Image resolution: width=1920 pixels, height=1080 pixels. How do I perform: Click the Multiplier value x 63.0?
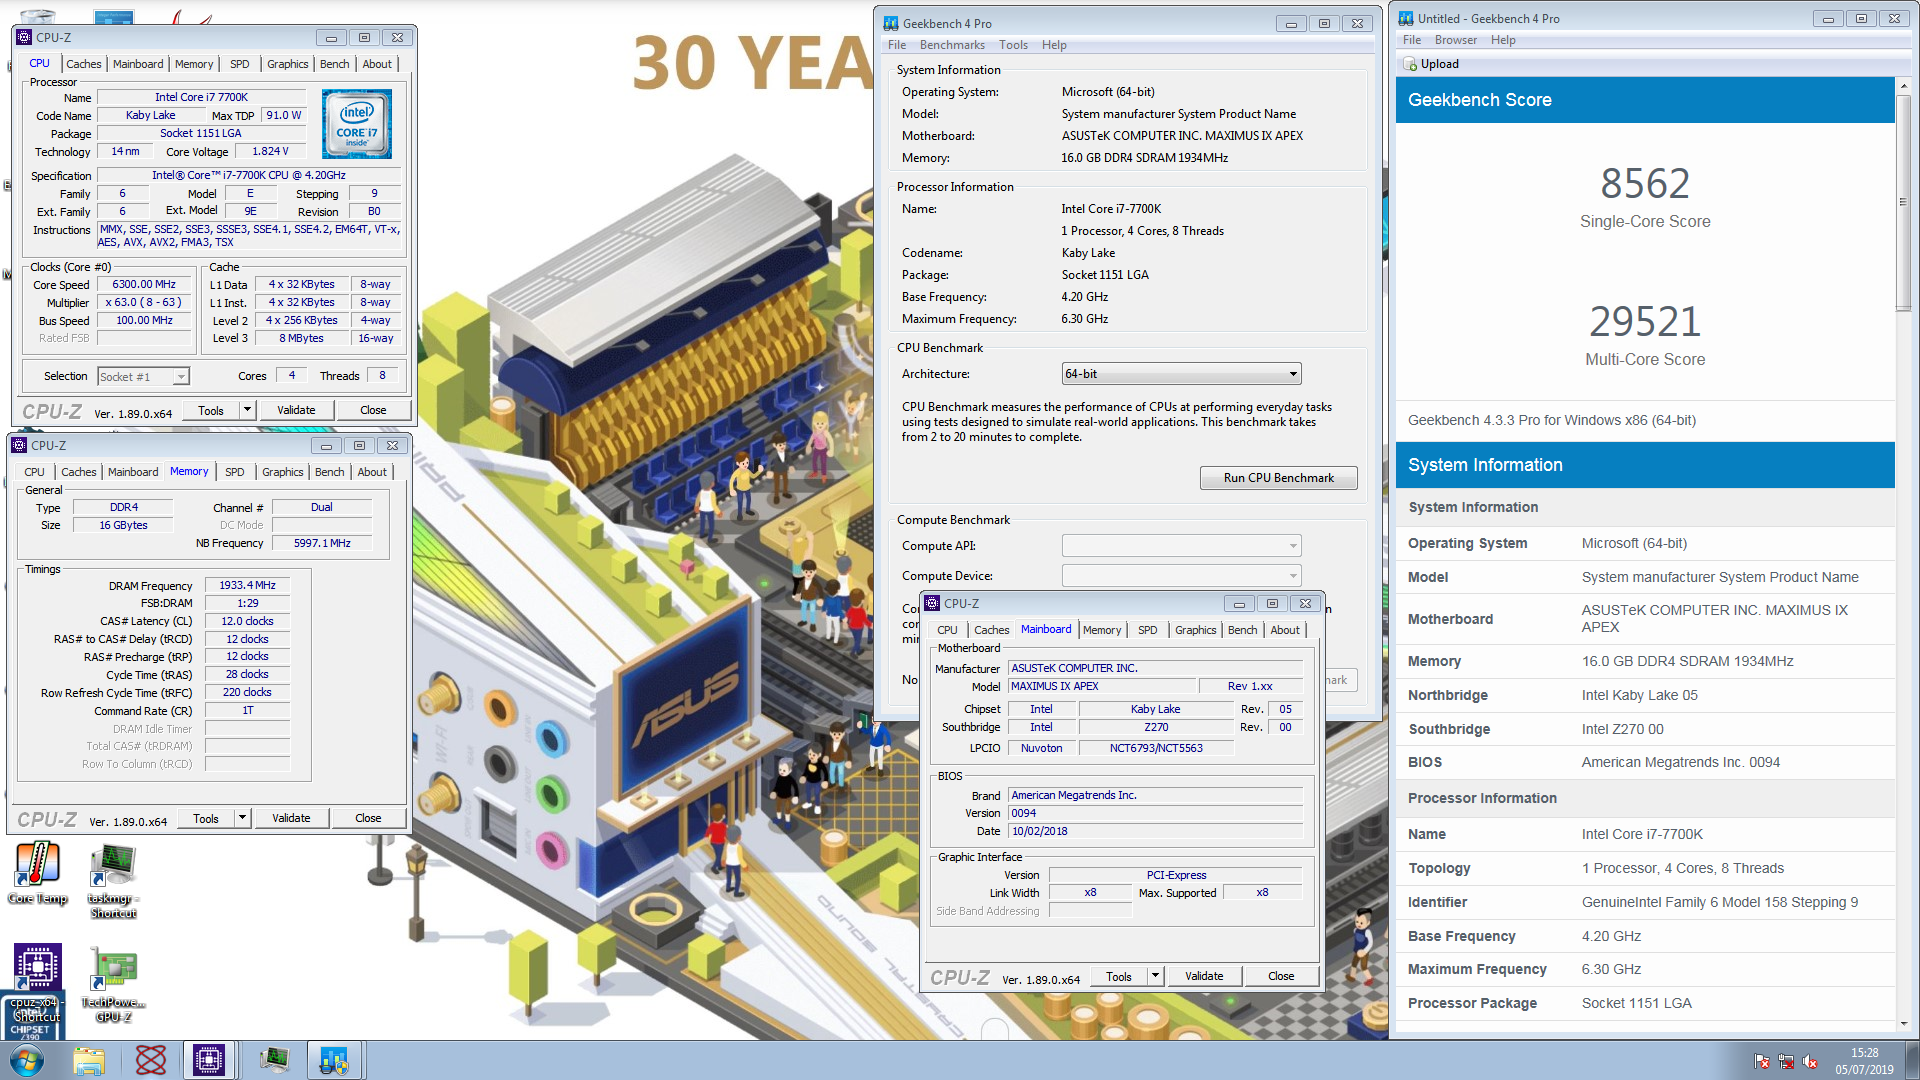144,303
